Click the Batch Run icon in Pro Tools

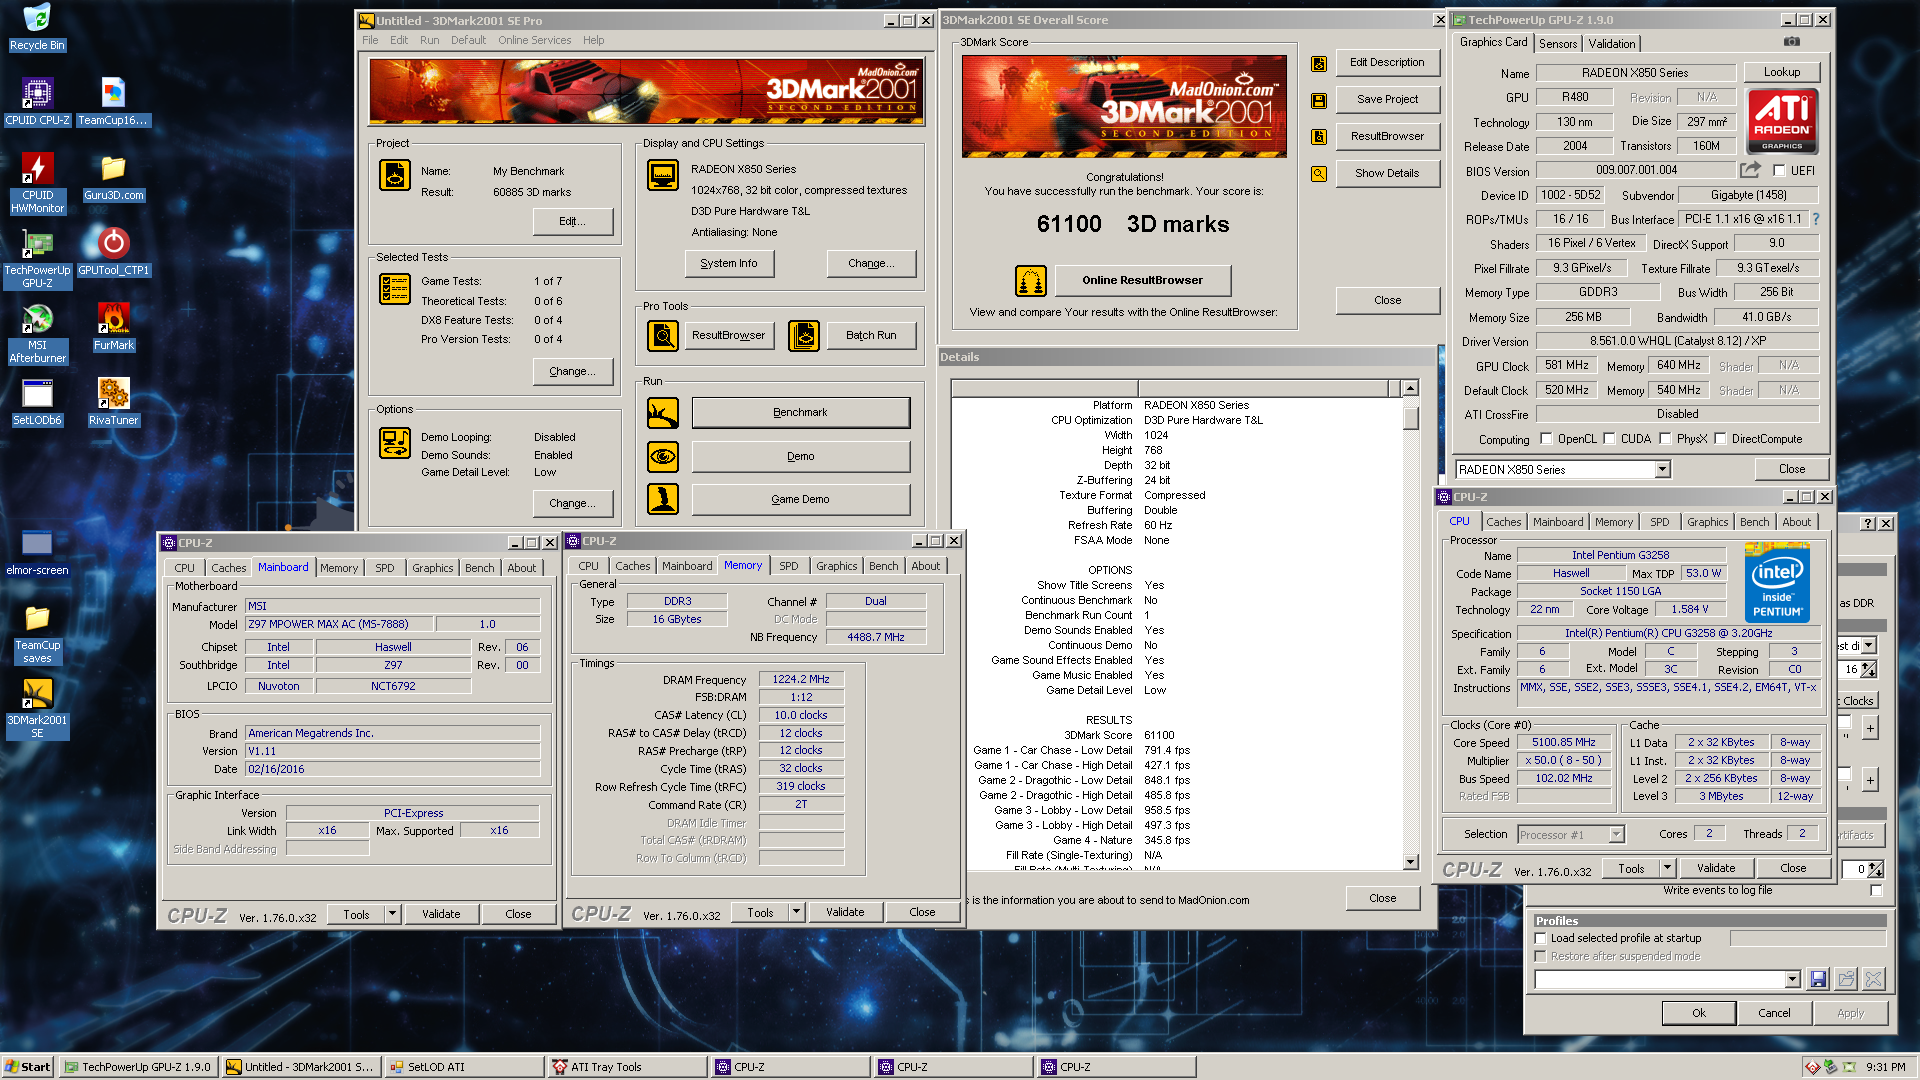click(803, 335)
